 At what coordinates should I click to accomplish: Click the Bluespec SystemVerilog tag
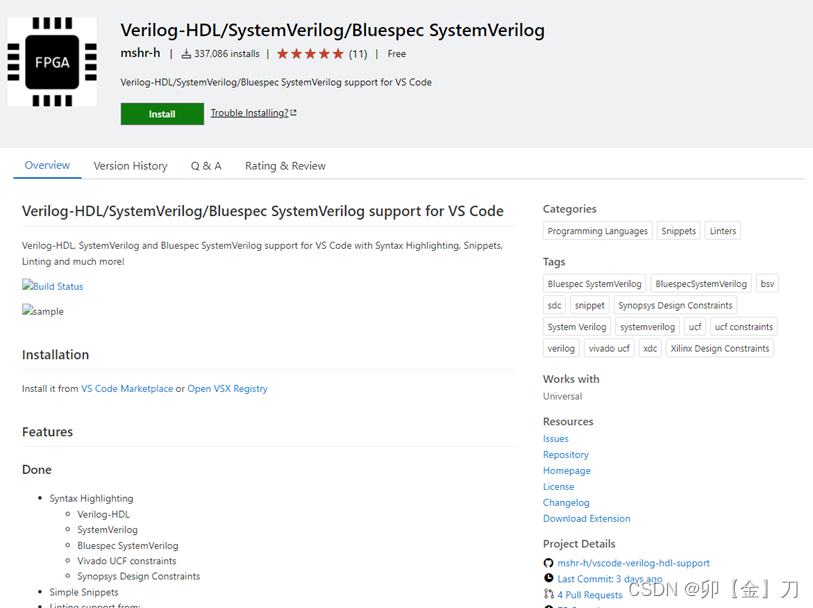pos(594,284)
